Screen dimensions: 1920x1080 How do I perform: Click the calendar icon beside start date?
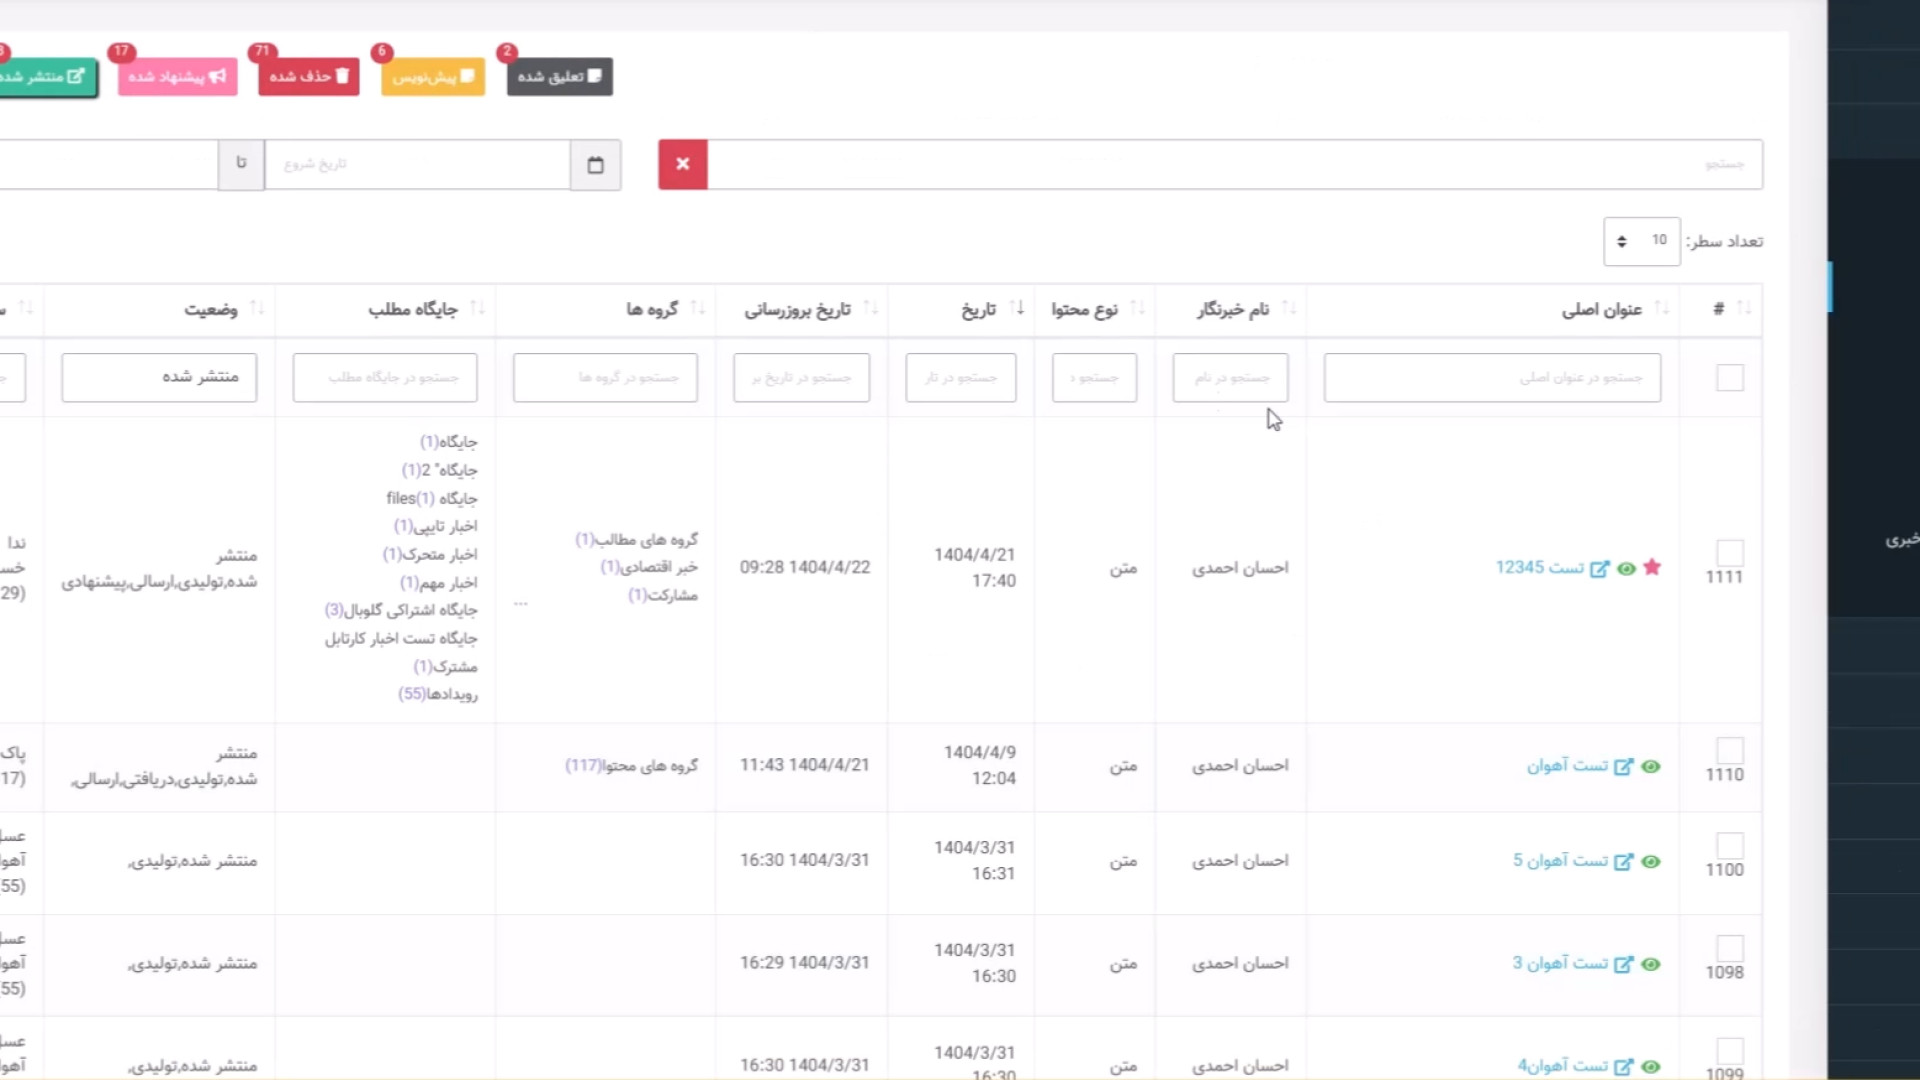[x=595, y=165]
